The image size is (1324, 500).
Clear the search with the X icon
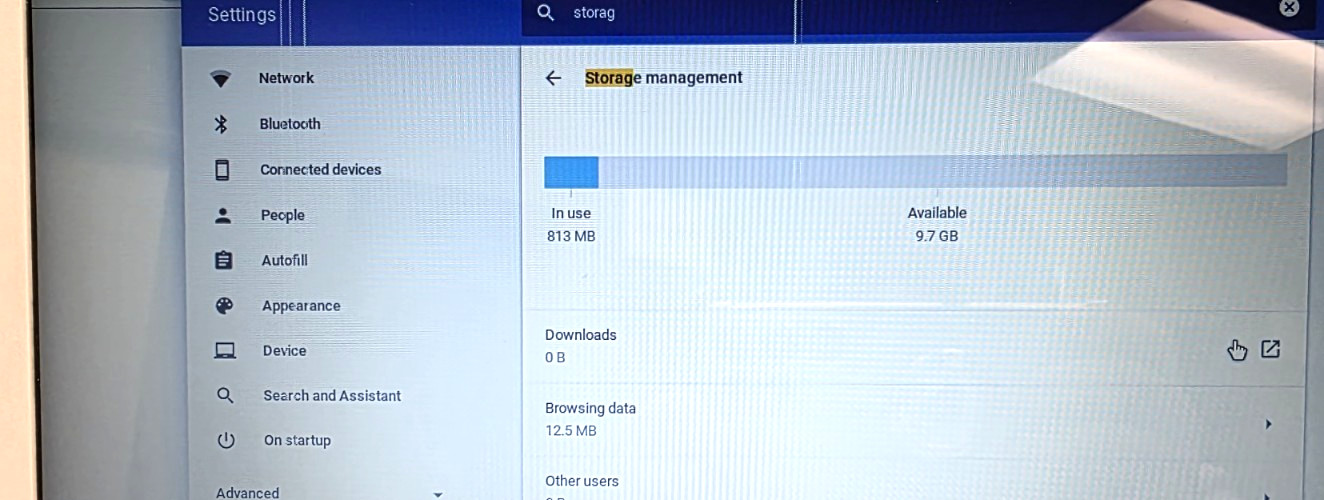coord(1290,7)
